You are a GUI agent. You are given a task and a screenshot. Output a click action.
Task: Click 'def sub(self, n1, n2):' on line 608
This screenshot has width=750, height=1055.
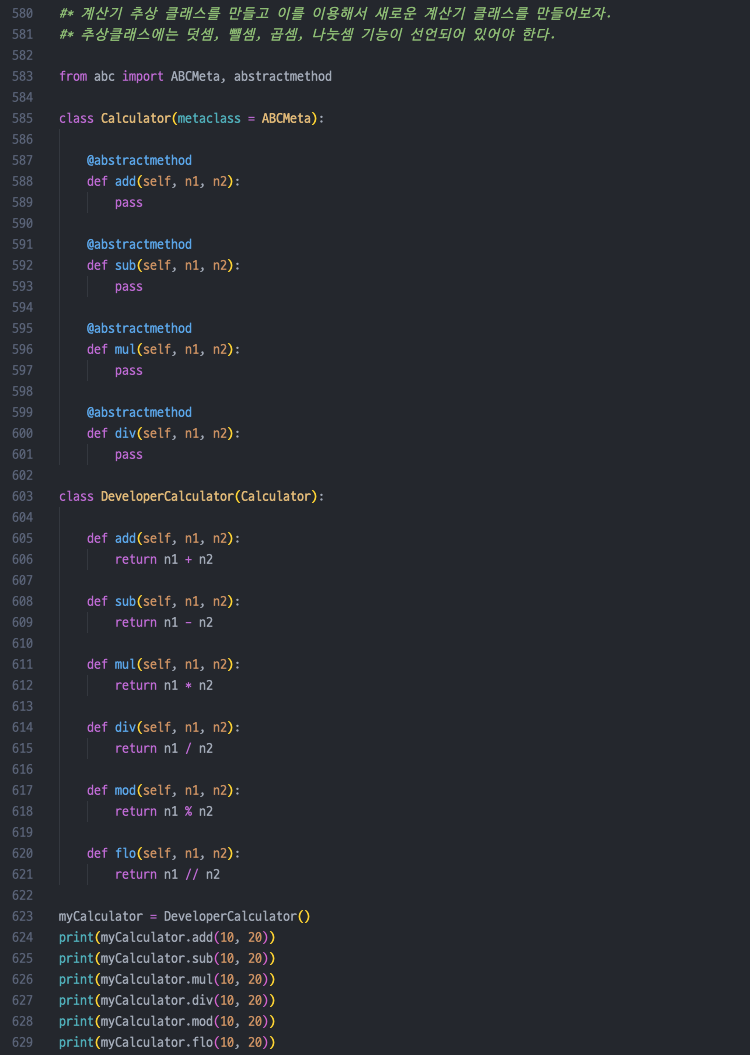point(163,602)
